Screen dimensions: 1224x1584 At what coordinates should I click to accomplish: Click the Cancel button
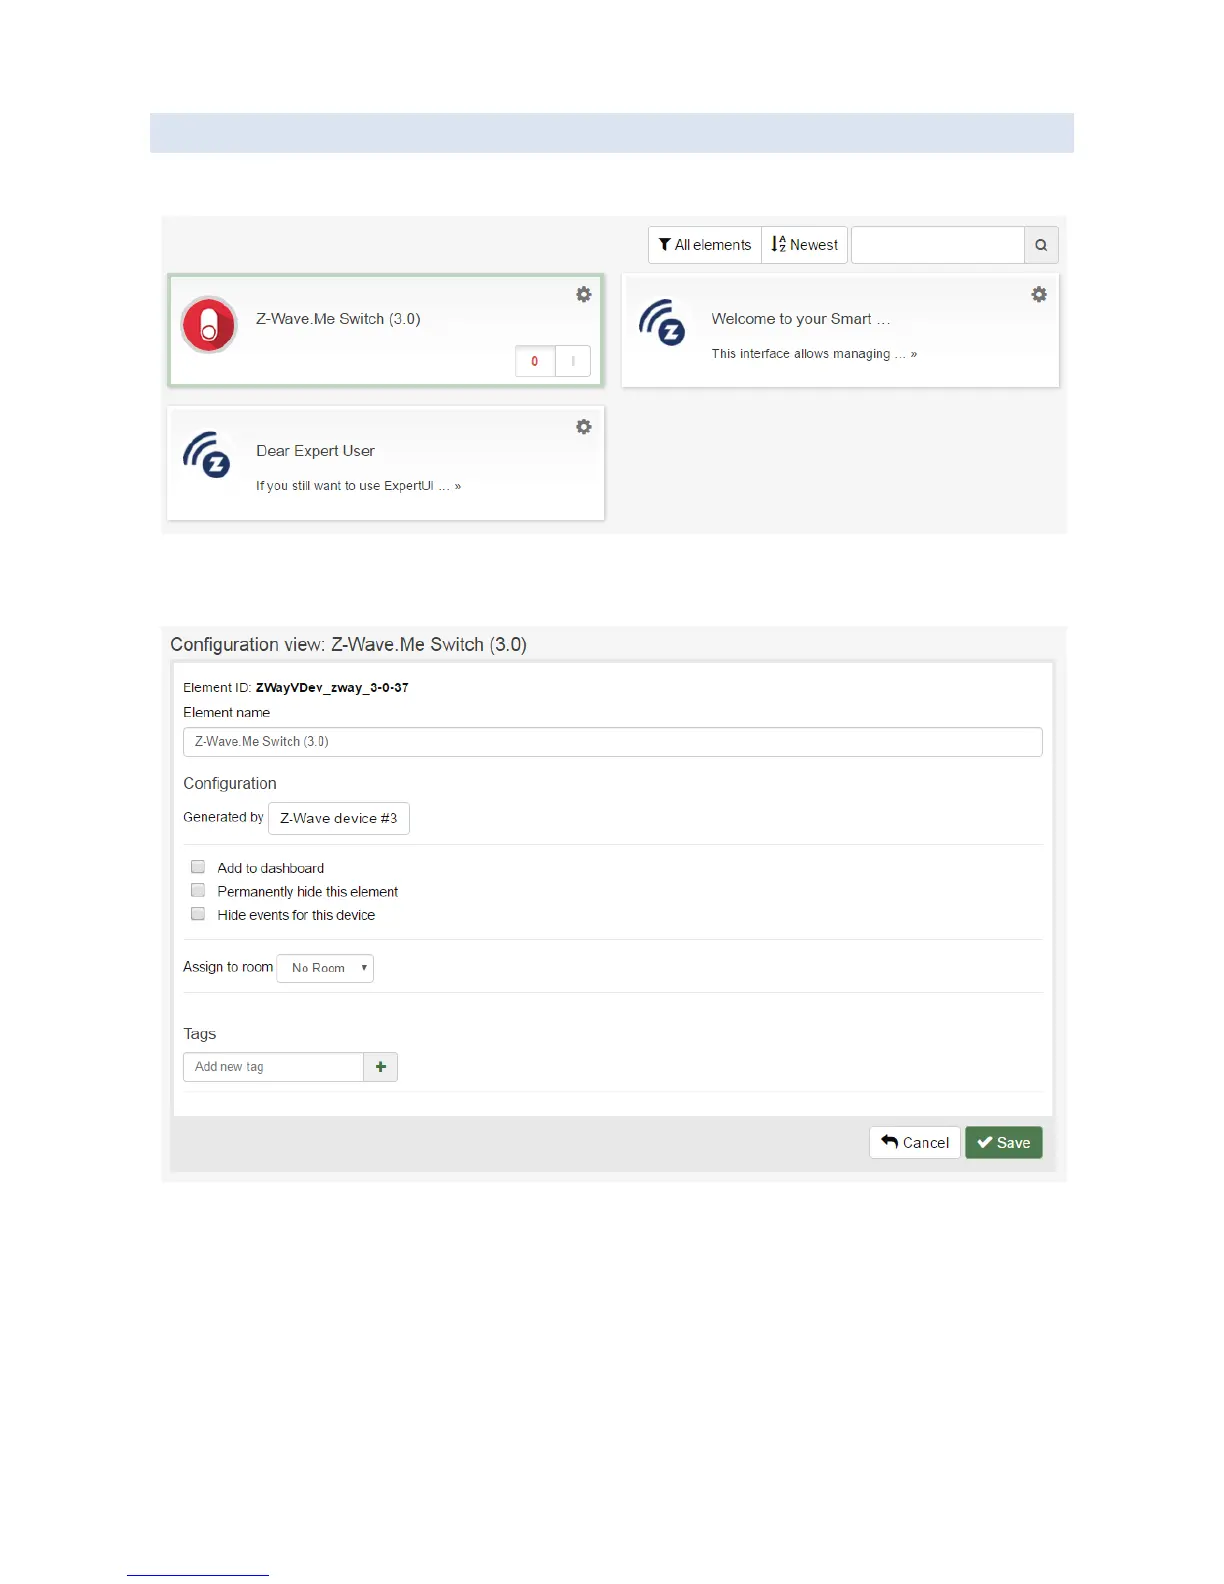[915, 1143]
